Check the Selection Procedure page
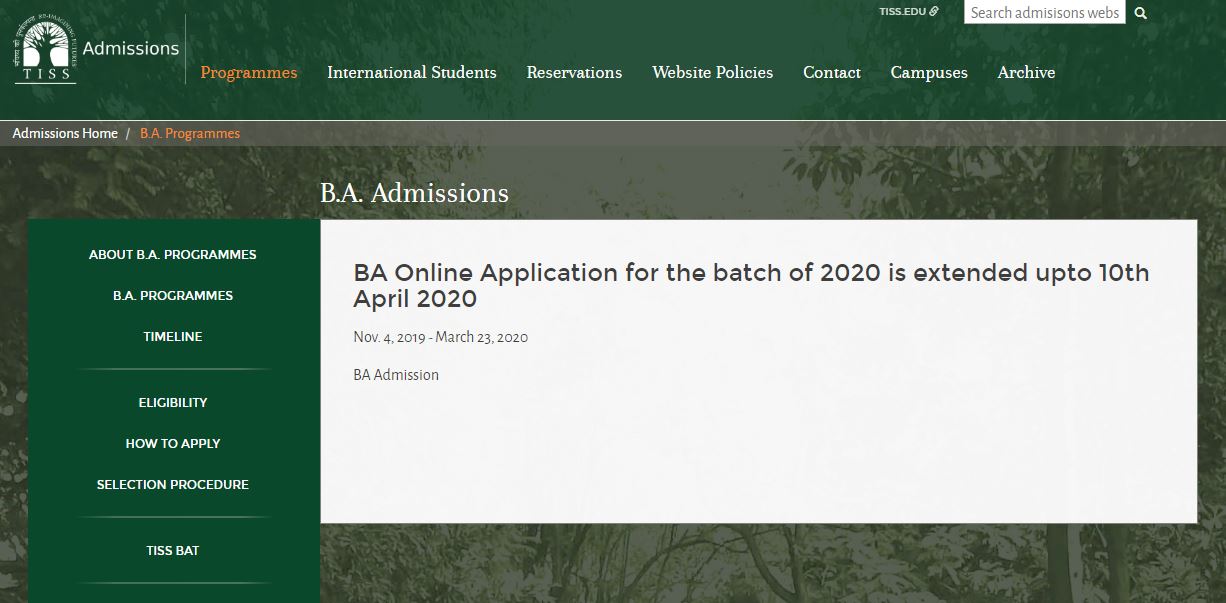1226x603 pixels. (172, 484)
